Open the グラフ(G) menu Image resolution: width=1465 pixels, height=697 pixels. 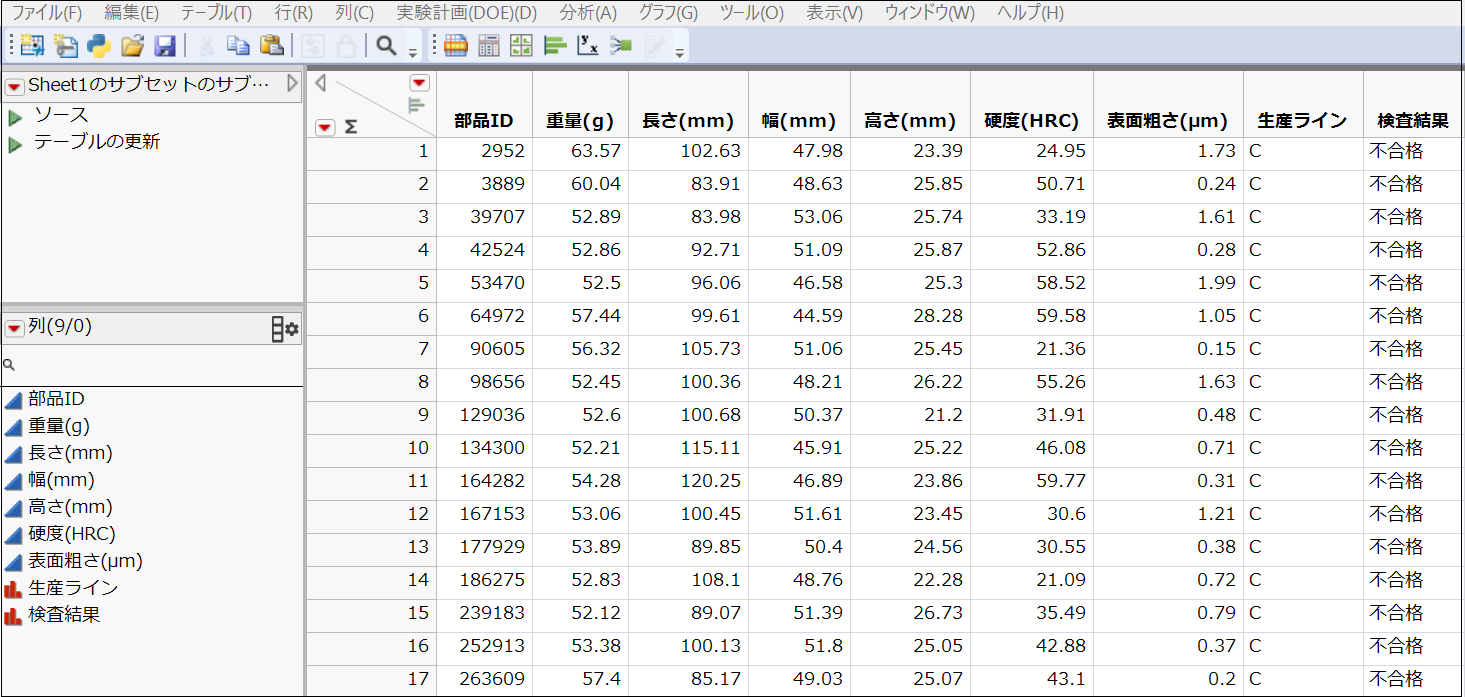[x=668, y=13]
